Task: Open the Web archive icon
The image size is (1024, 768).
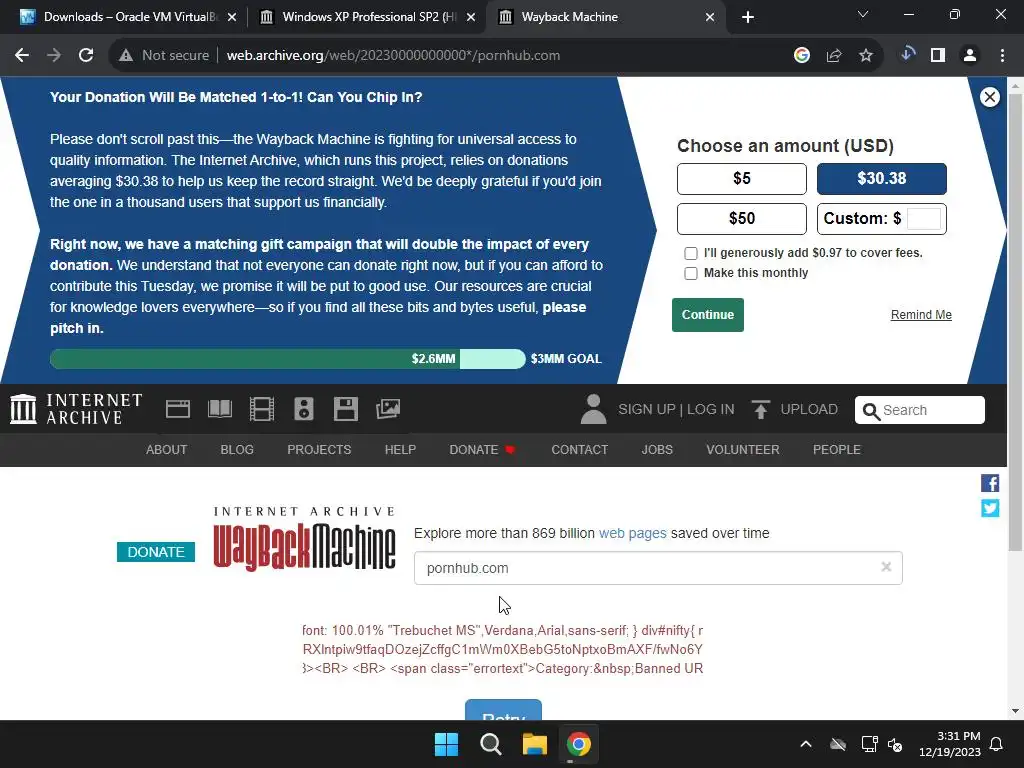Action: (x=178, y=409)
